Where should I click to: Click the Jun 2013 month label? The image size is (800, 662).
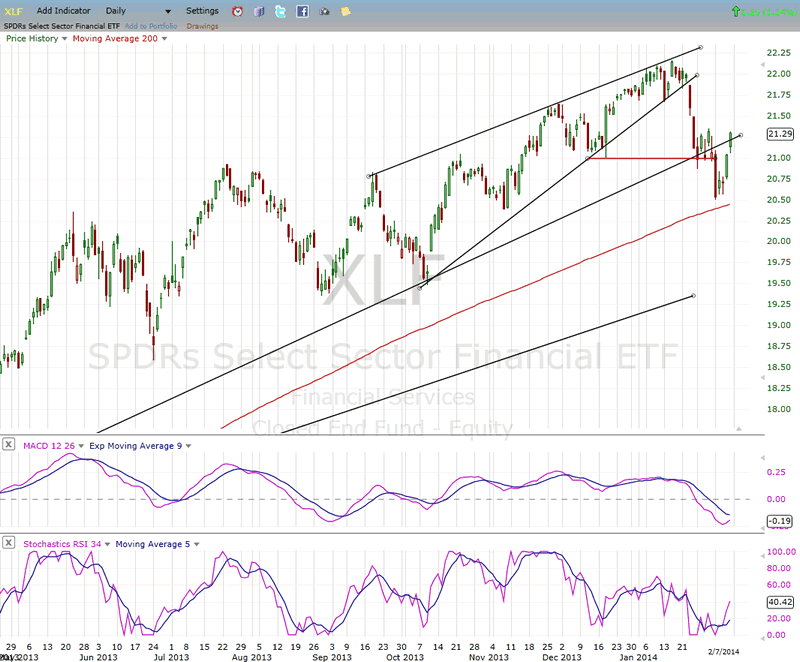(x=98, y=657)
